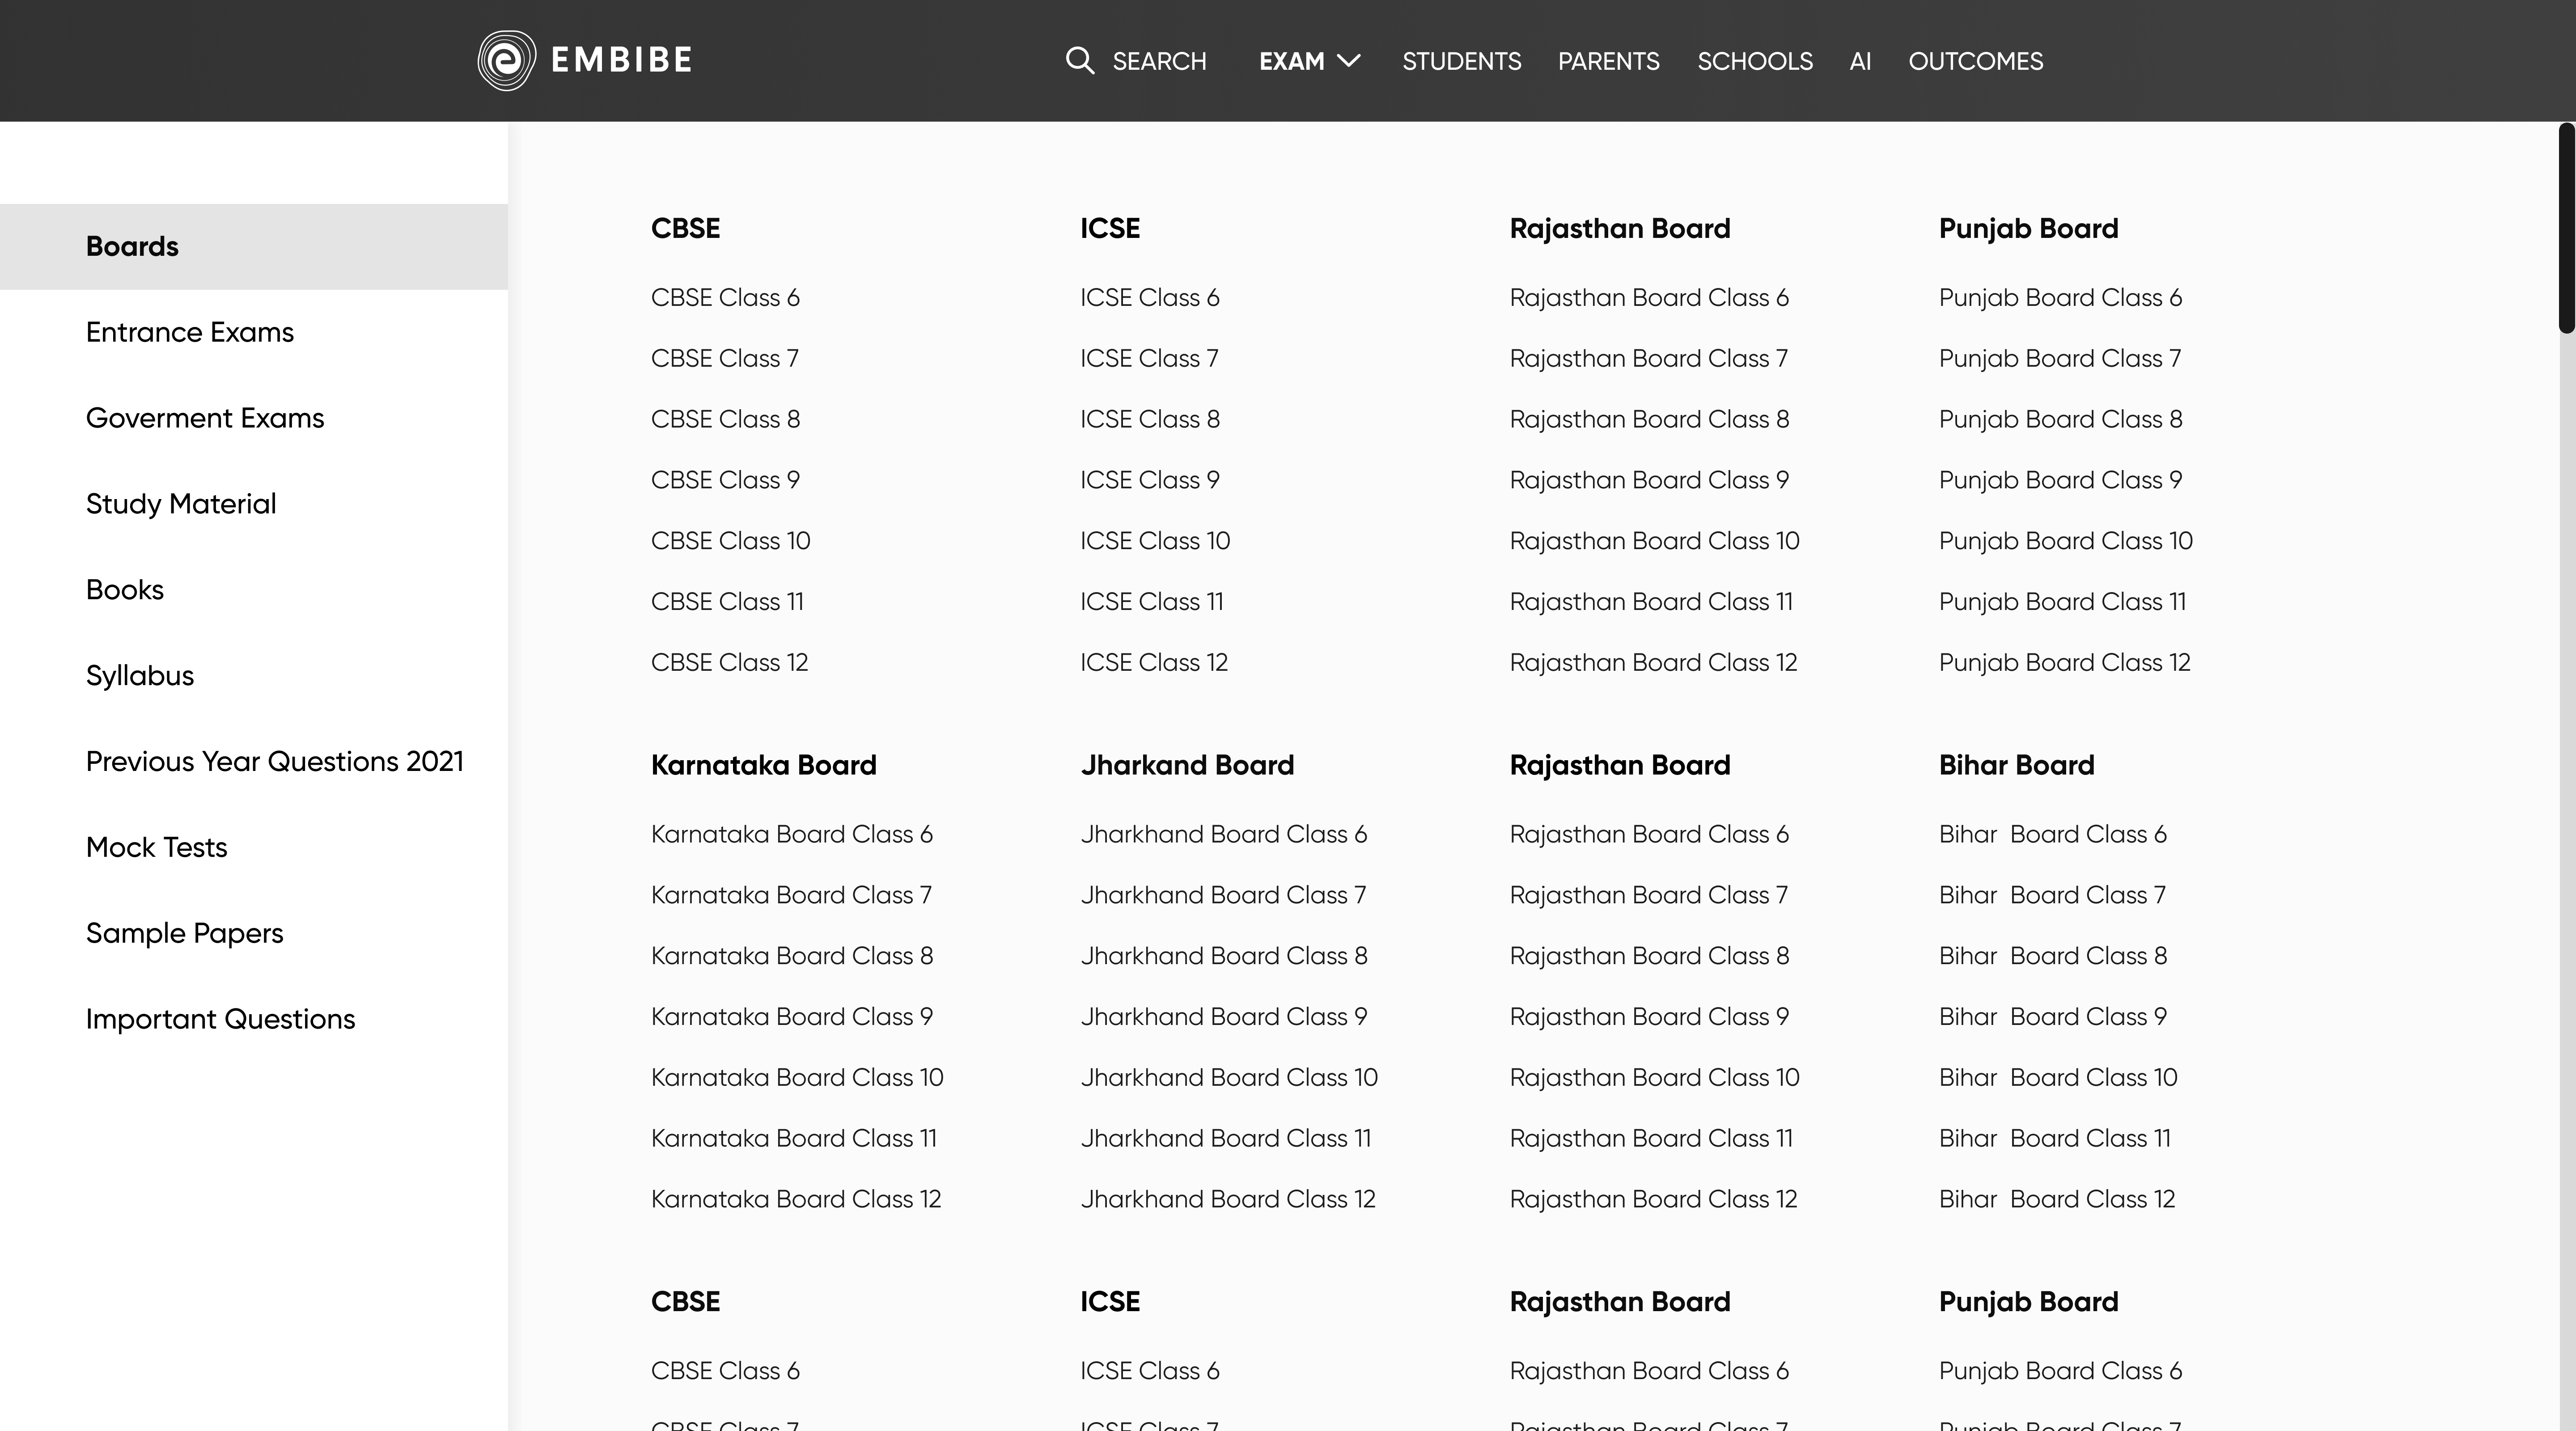
Task: Select the Sample Papers sidebar category
Action: point(254,934)
